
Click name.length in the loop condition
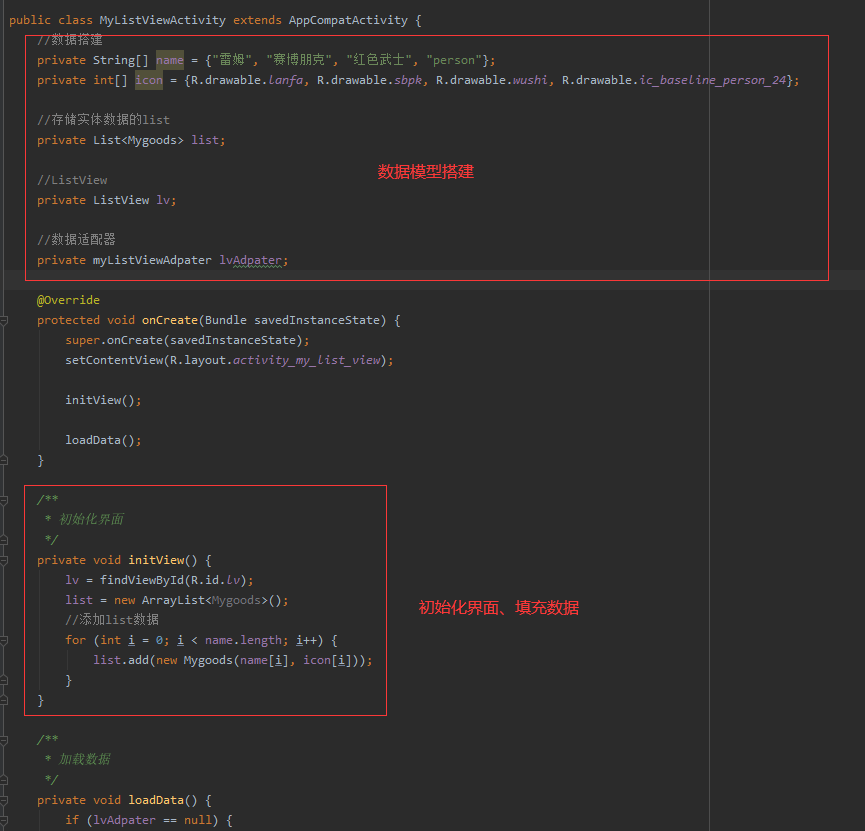[243, 640]
